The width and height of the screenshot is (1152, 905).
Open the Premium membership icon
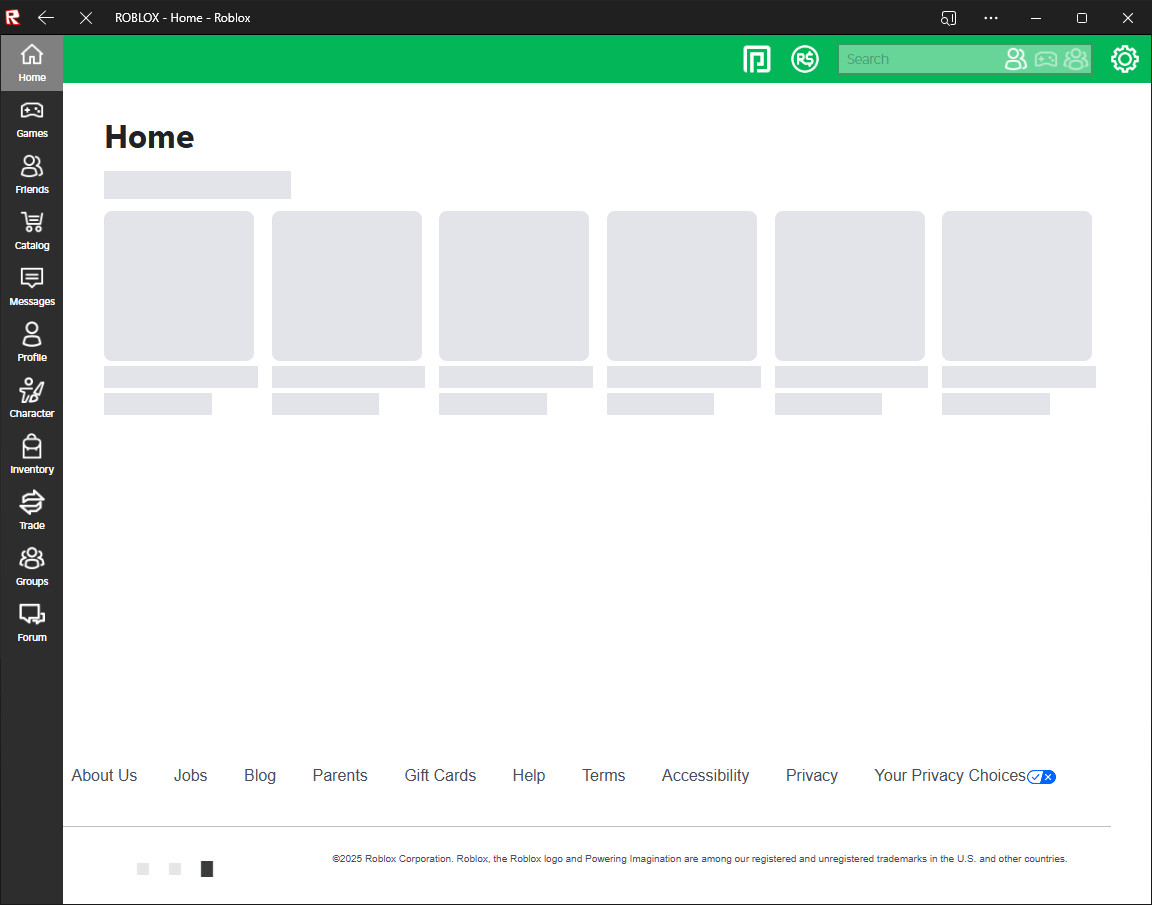pos(757,59)
